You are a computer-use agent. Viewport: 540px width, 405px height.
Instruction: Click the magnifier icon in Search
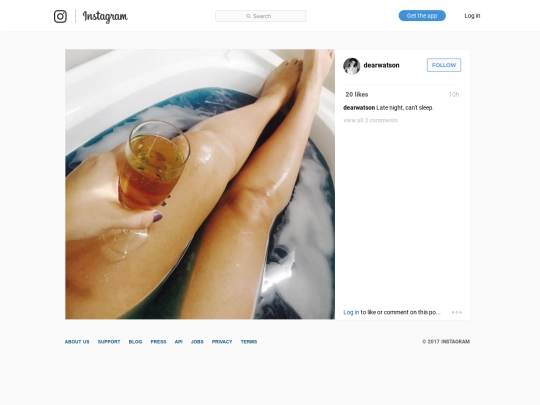pos(248,16)
